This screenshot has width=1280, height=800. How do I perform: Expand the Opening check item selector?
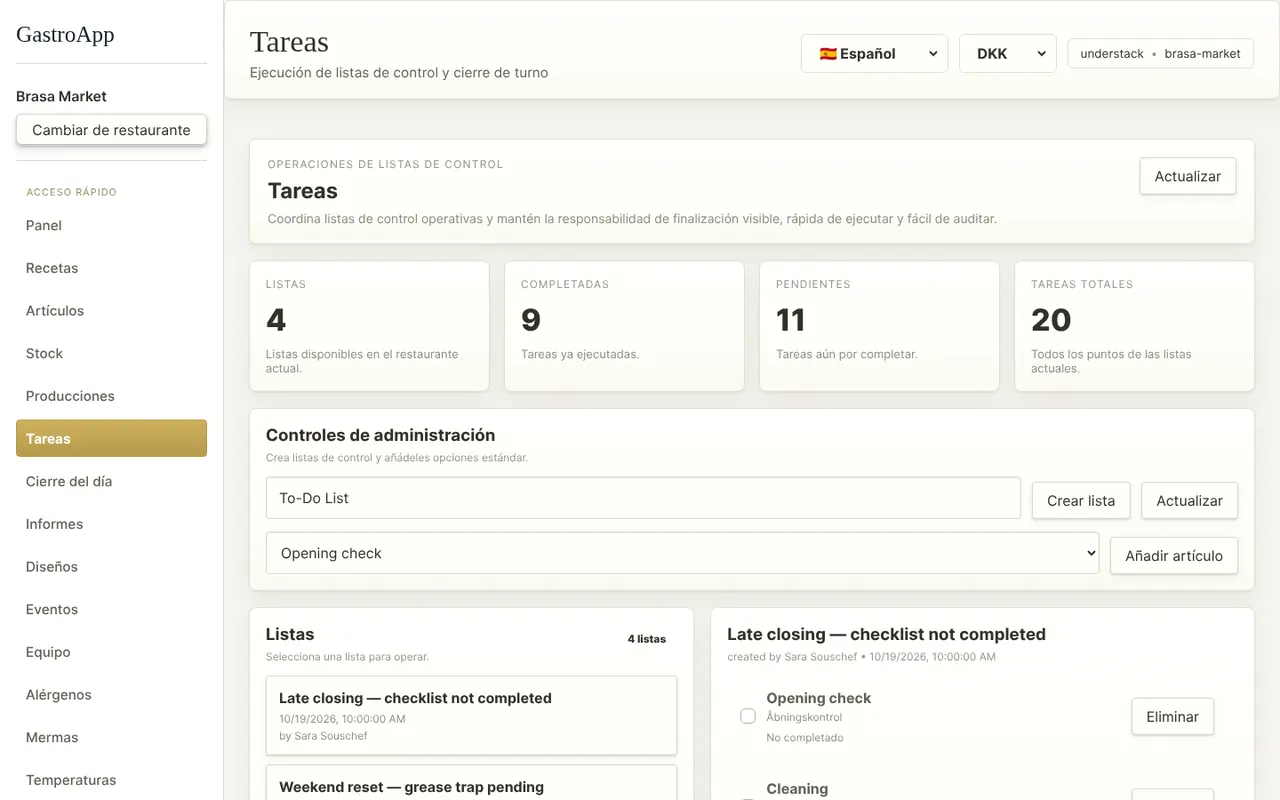(682, 553)
